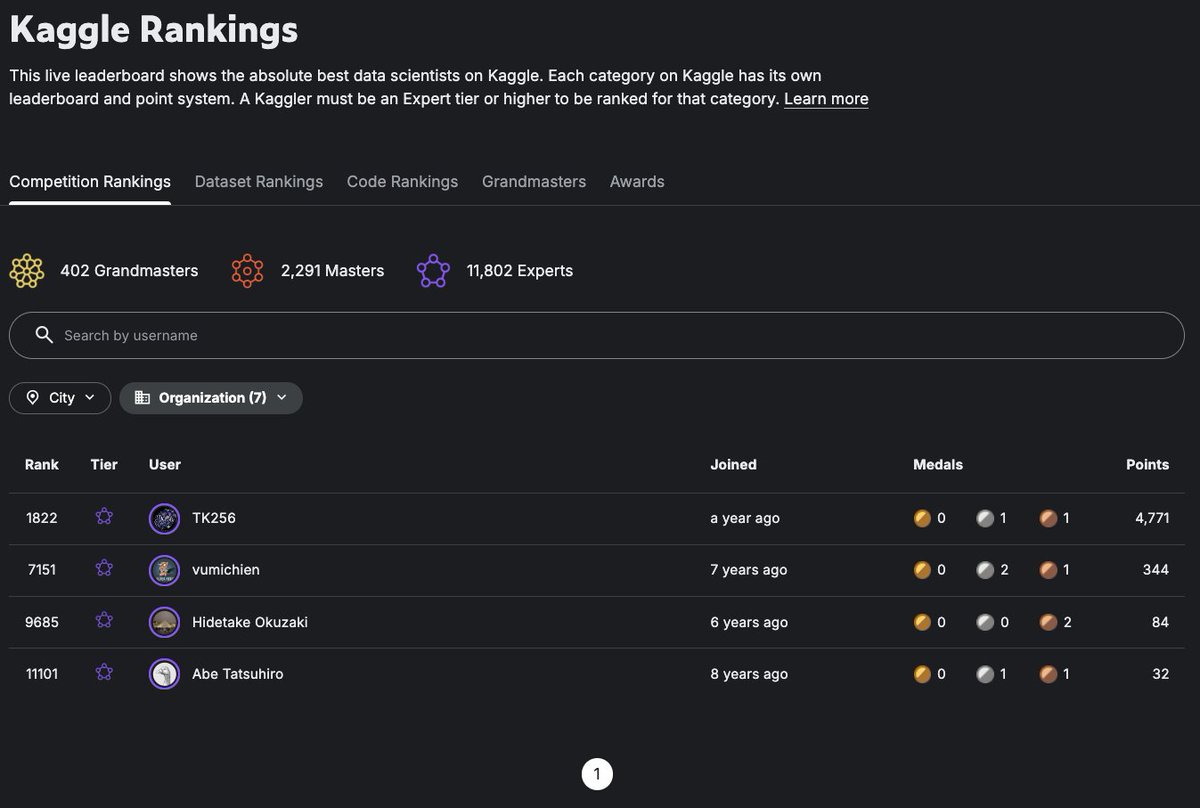
Task: Click the bronze medal icon in Abe Tatsuhiro's row
Action: point(1048,674)
